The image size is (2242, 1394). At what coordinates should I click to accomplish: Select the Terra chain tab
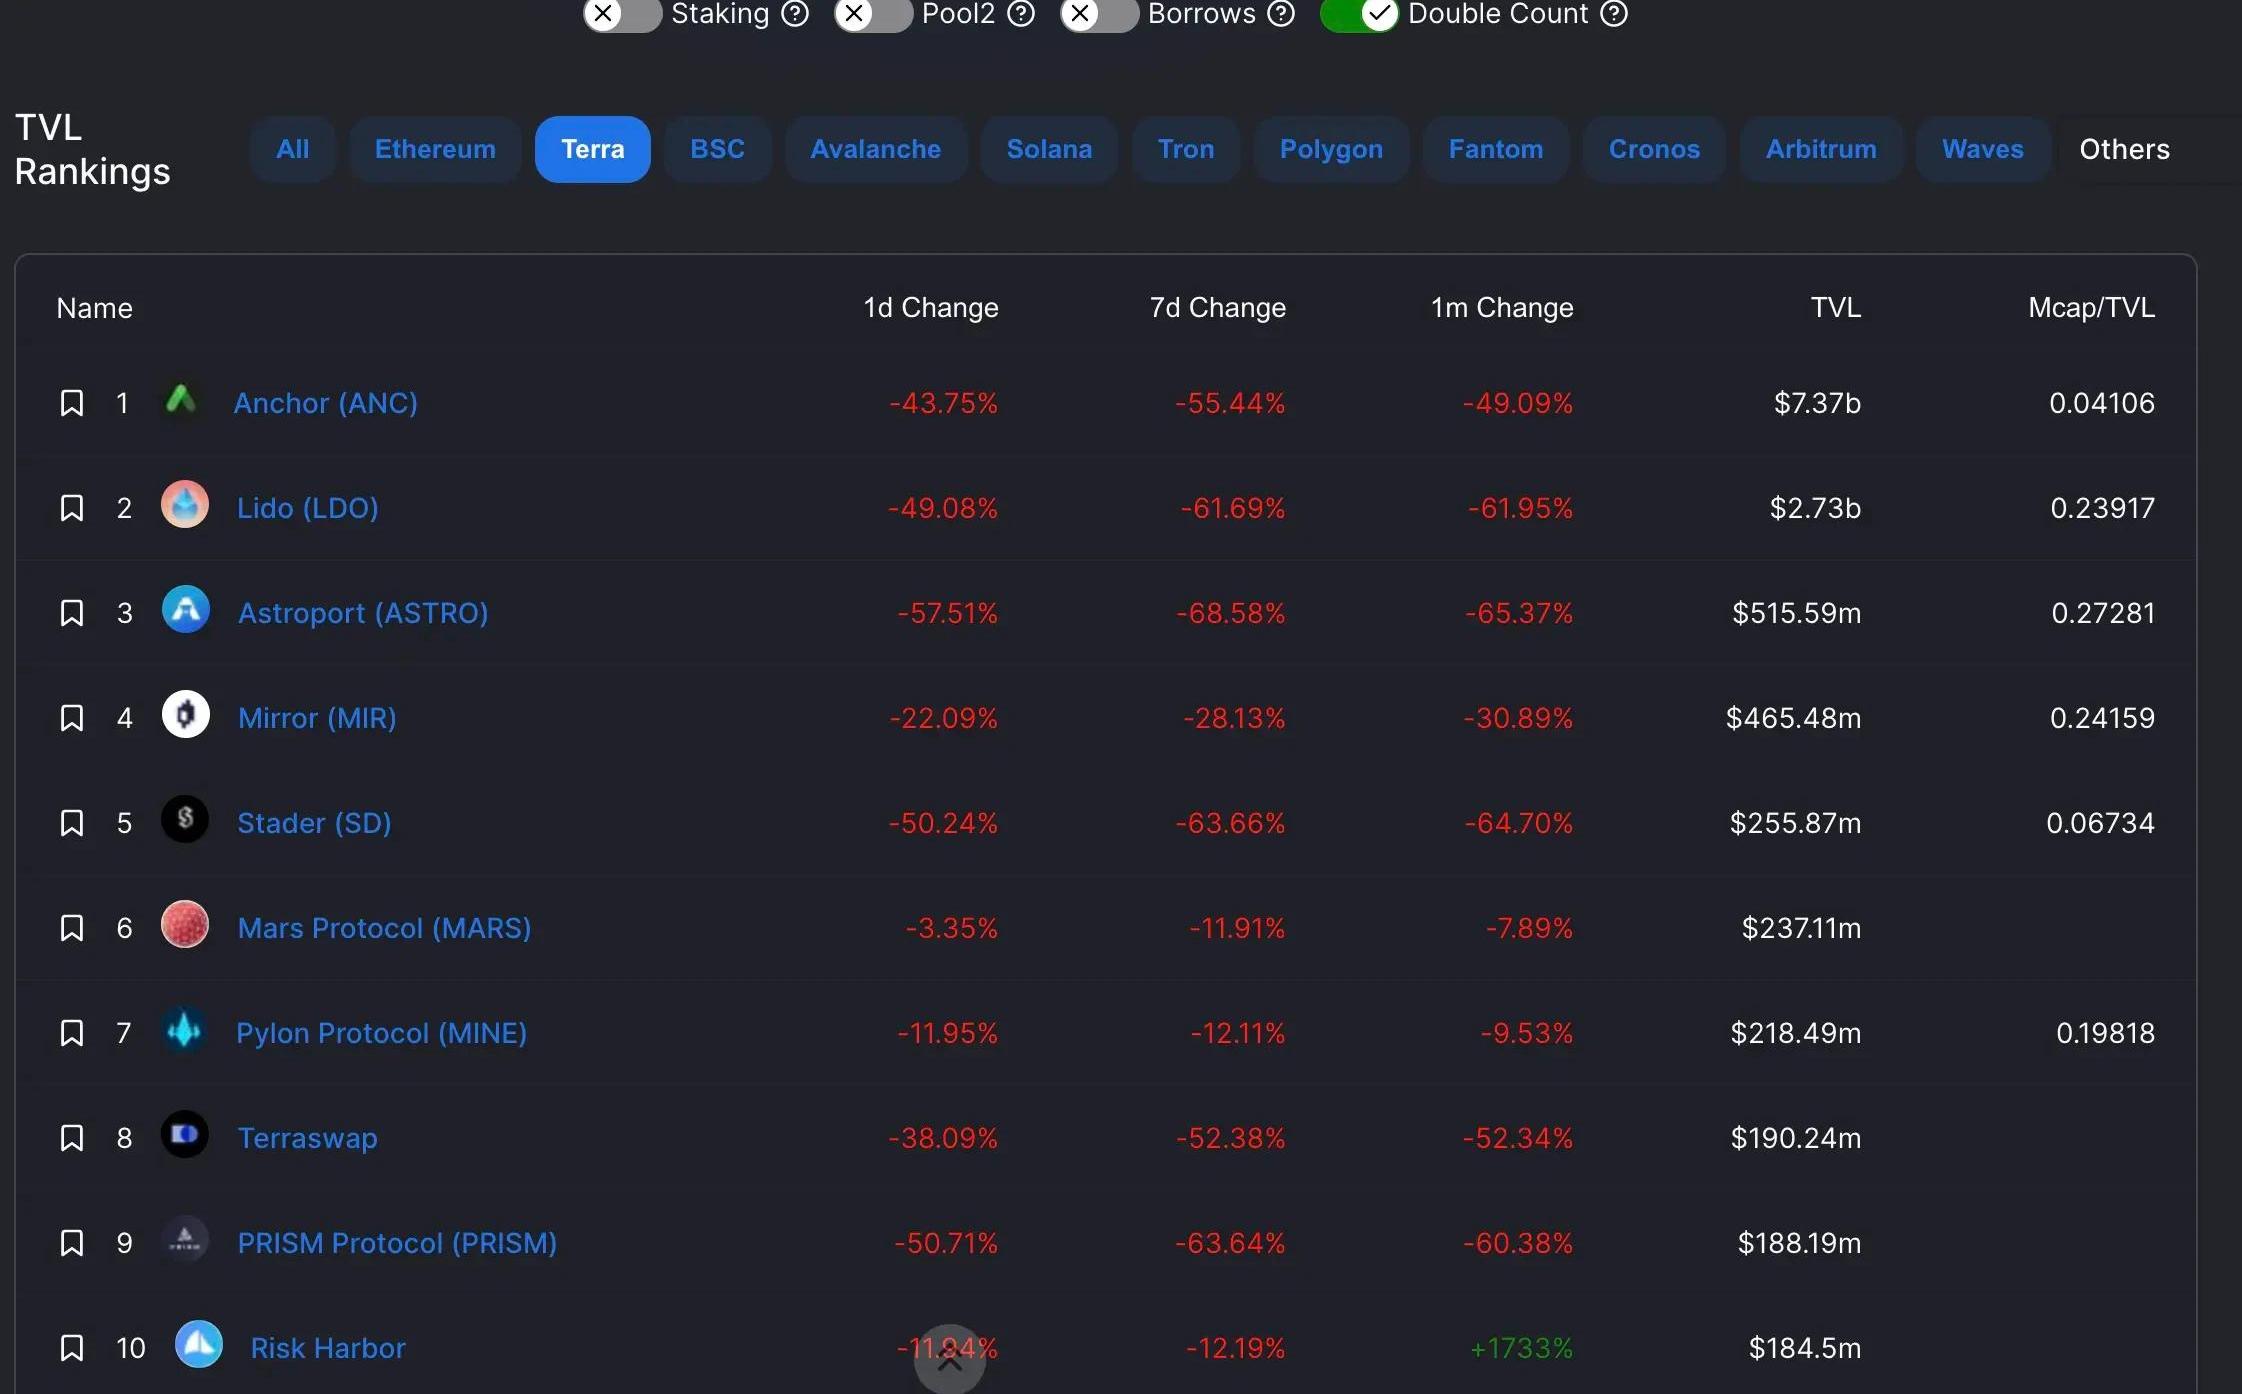click(593, 150)
